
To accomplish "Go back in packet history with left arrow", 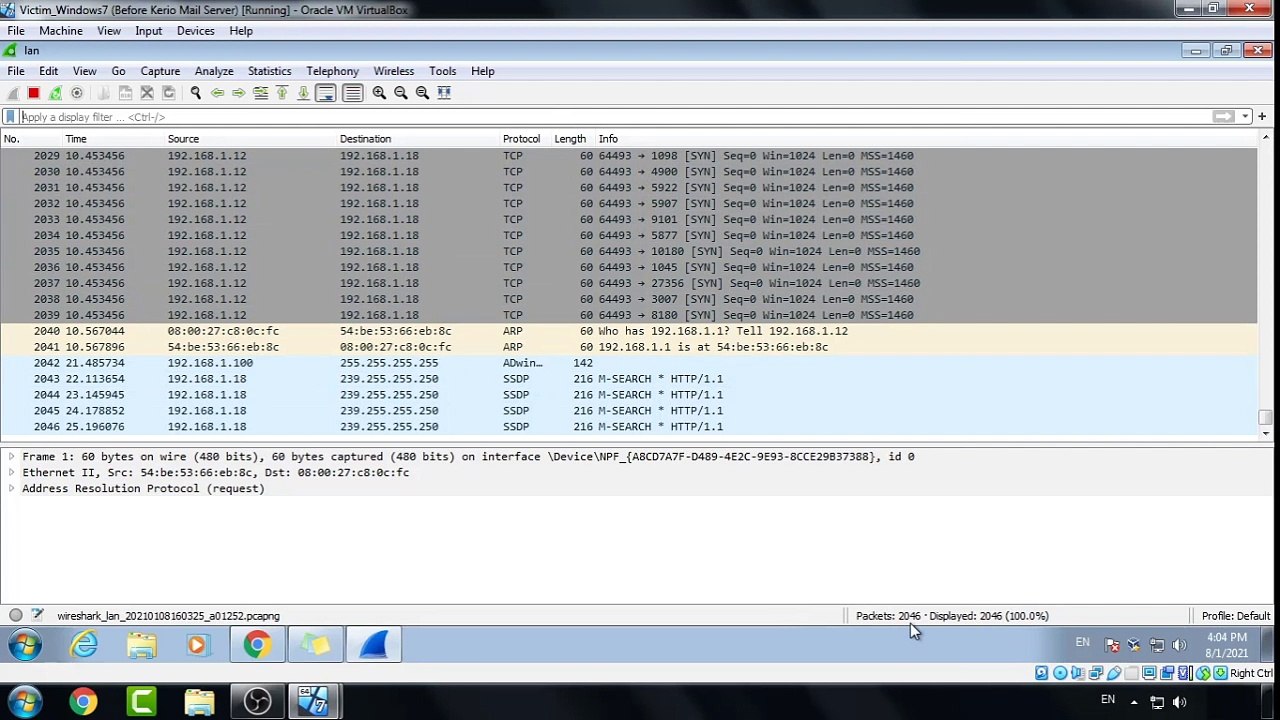I will 217,93.
